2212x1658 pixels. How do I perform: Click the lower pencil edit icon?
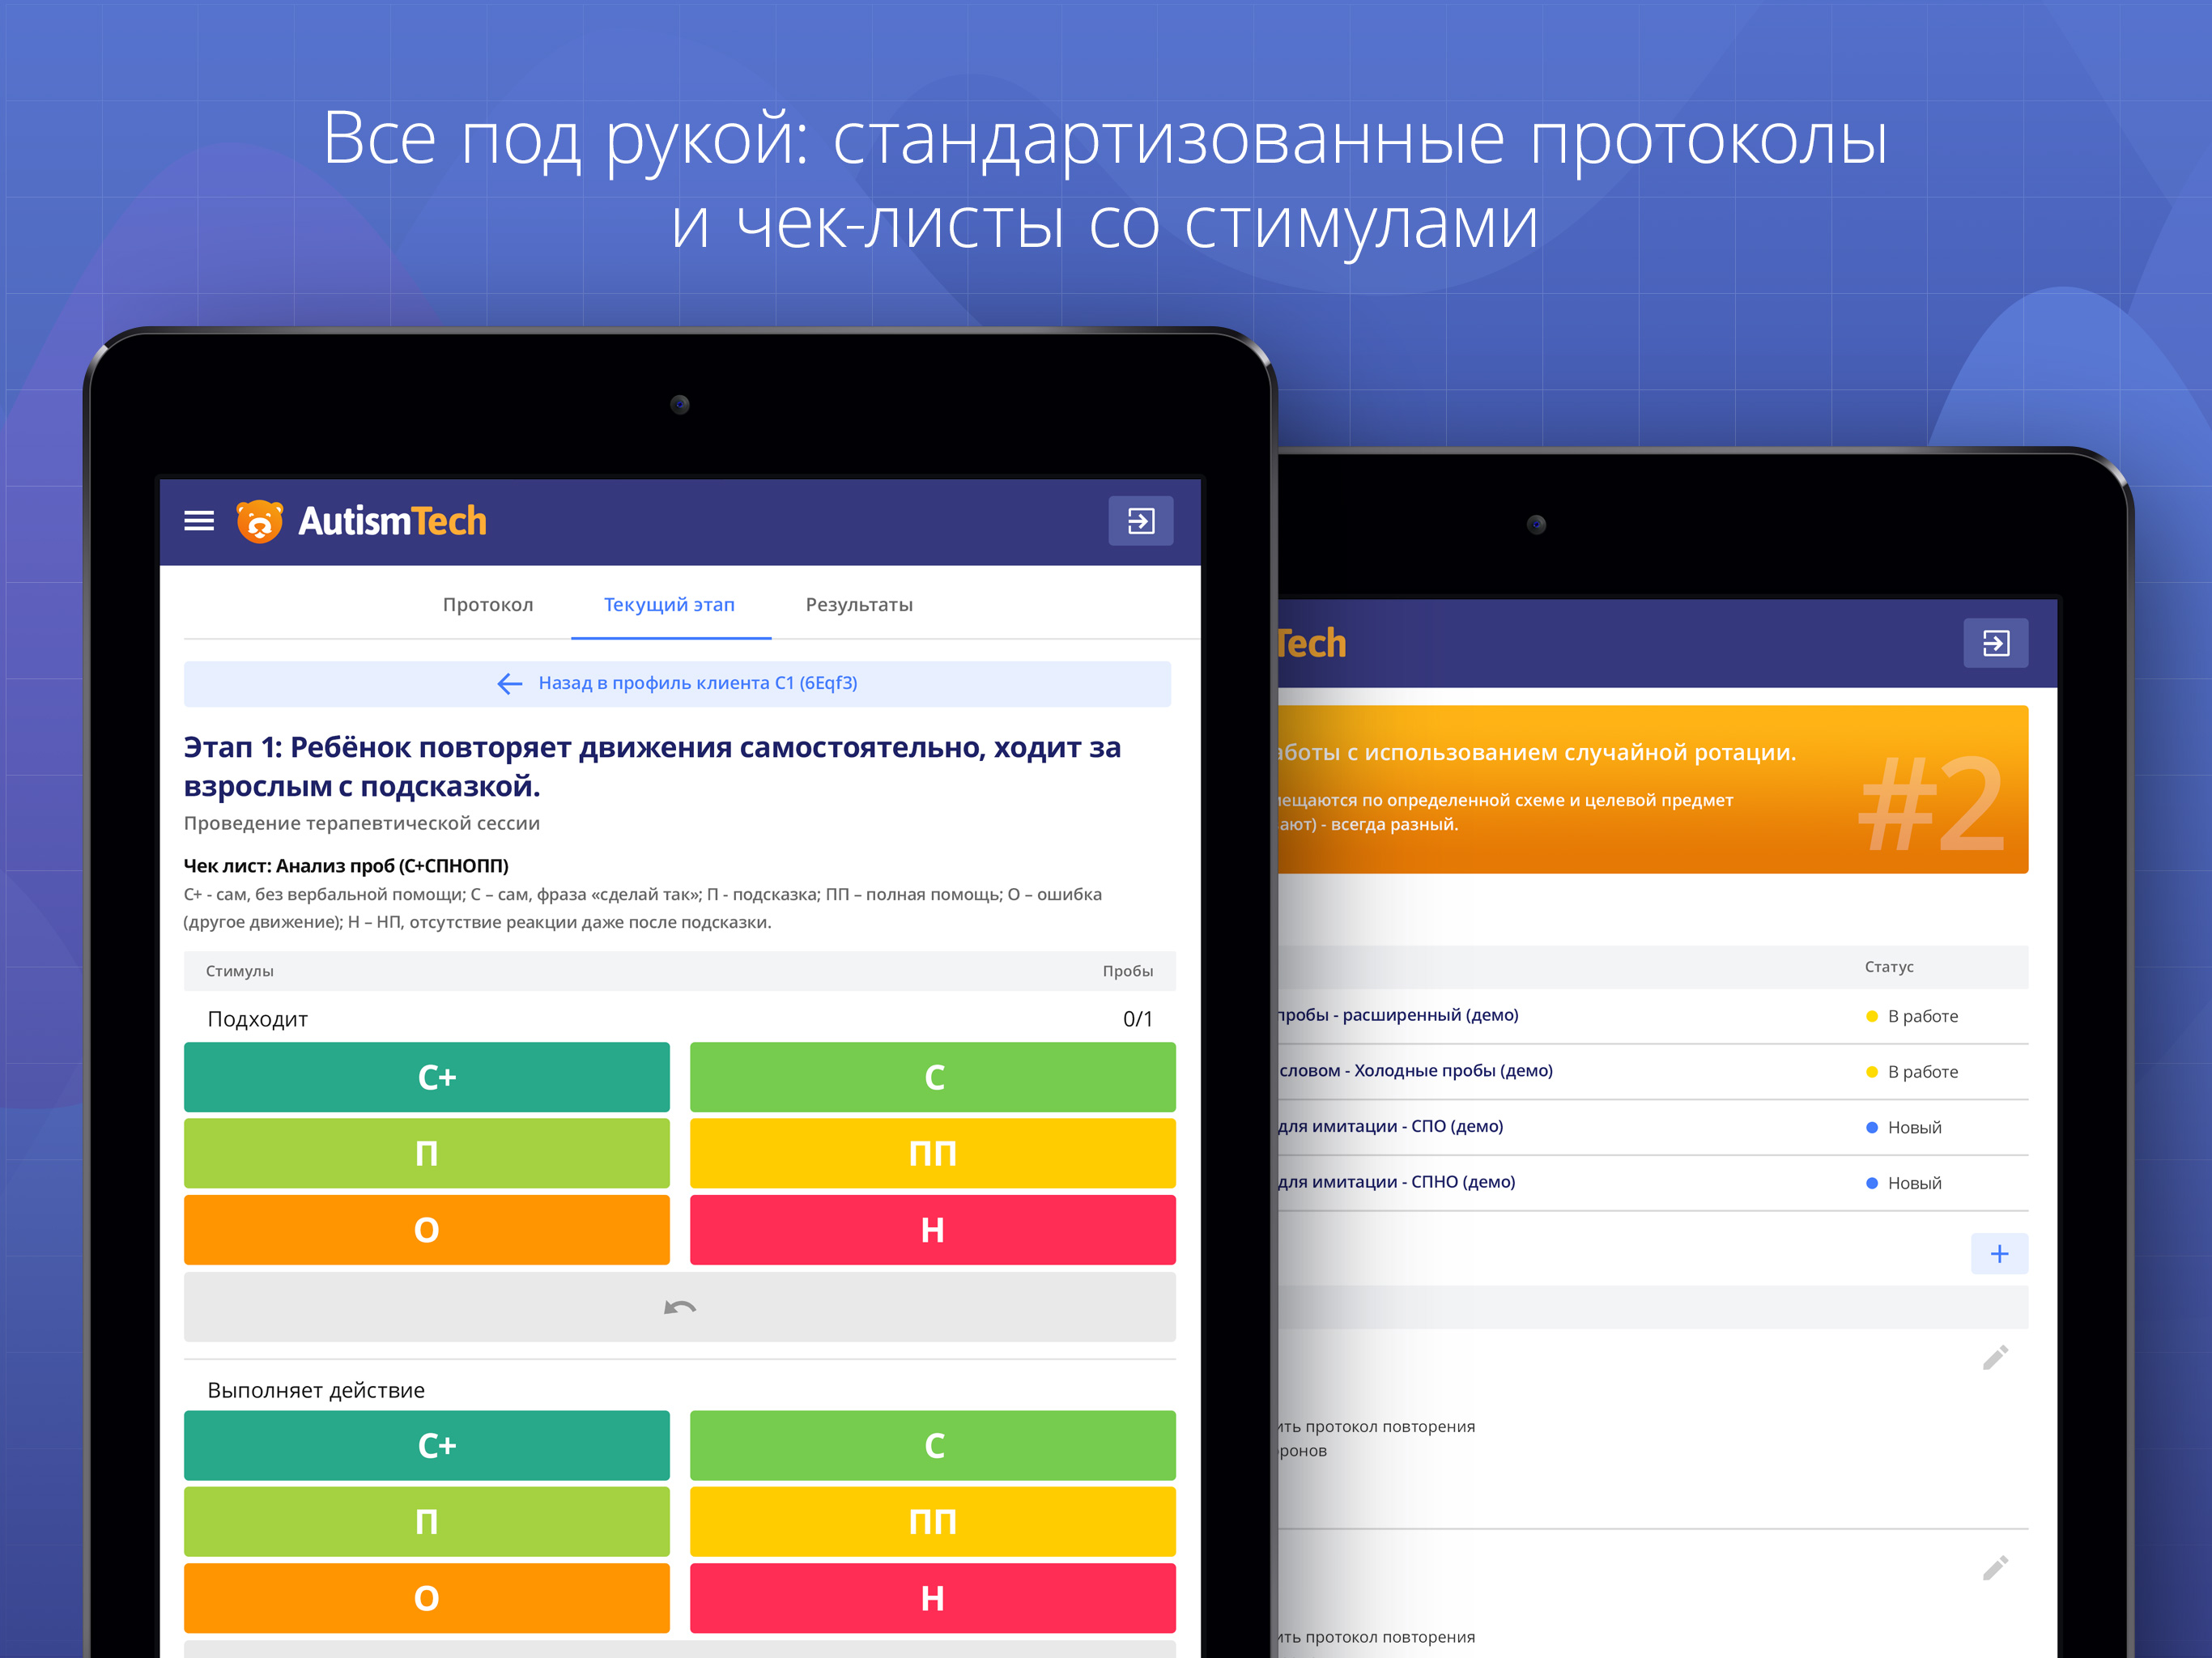click(1995, 1568)
